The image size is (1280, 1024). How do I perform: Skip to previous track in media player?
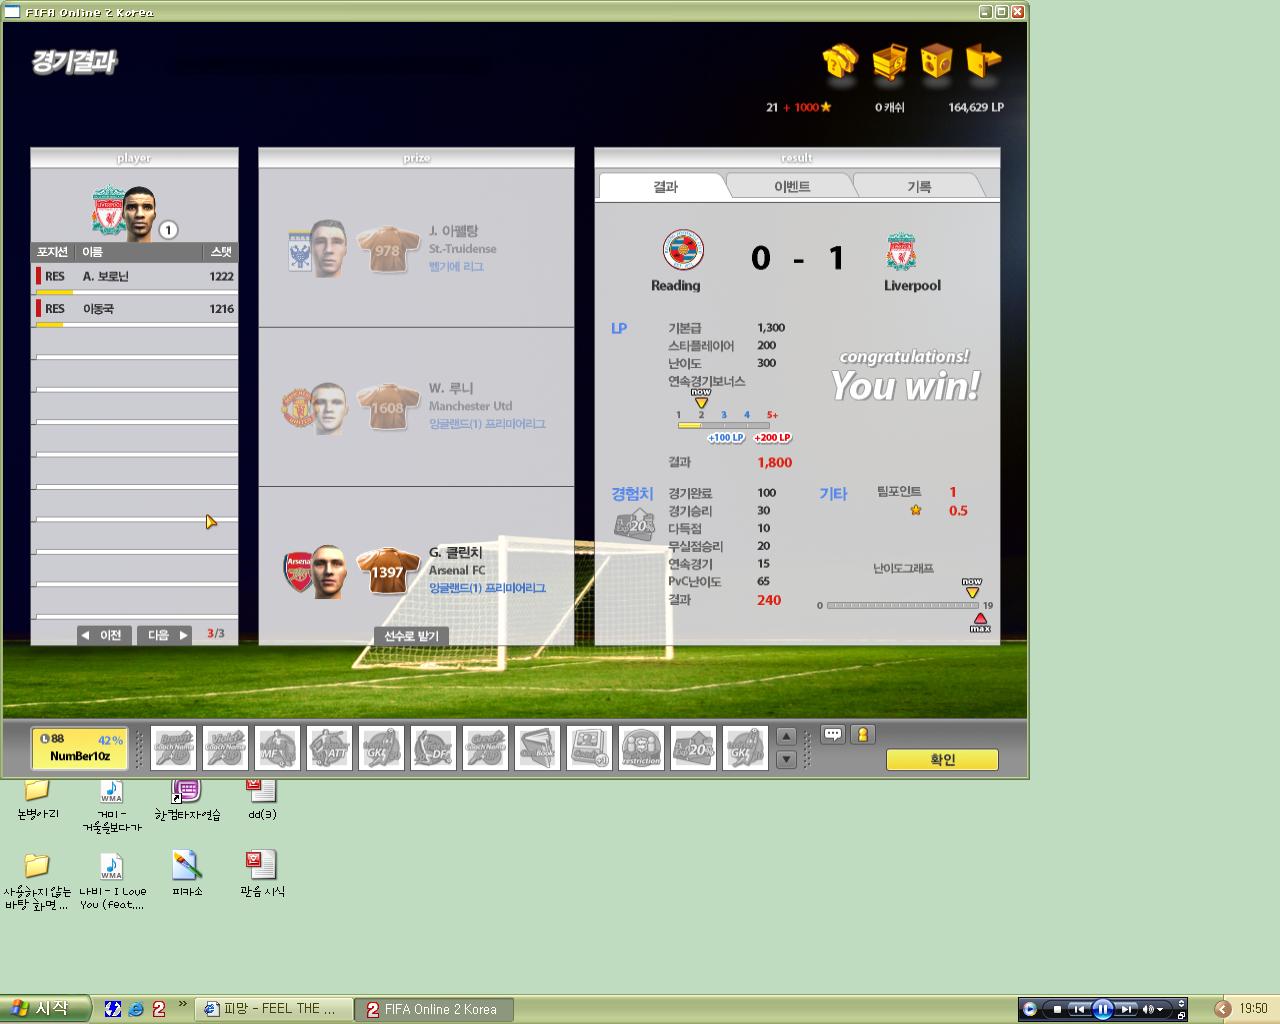[x=1079, y=1010]
